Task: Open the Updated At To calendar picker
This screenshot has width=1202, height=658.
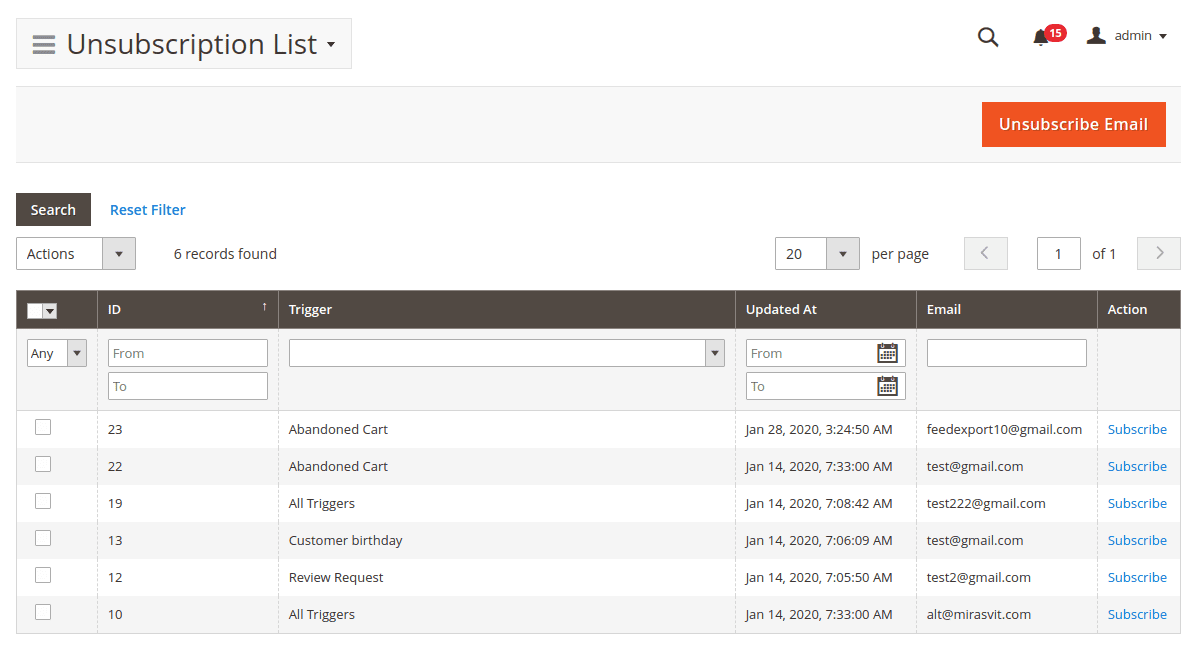Action: pos(887,386)
